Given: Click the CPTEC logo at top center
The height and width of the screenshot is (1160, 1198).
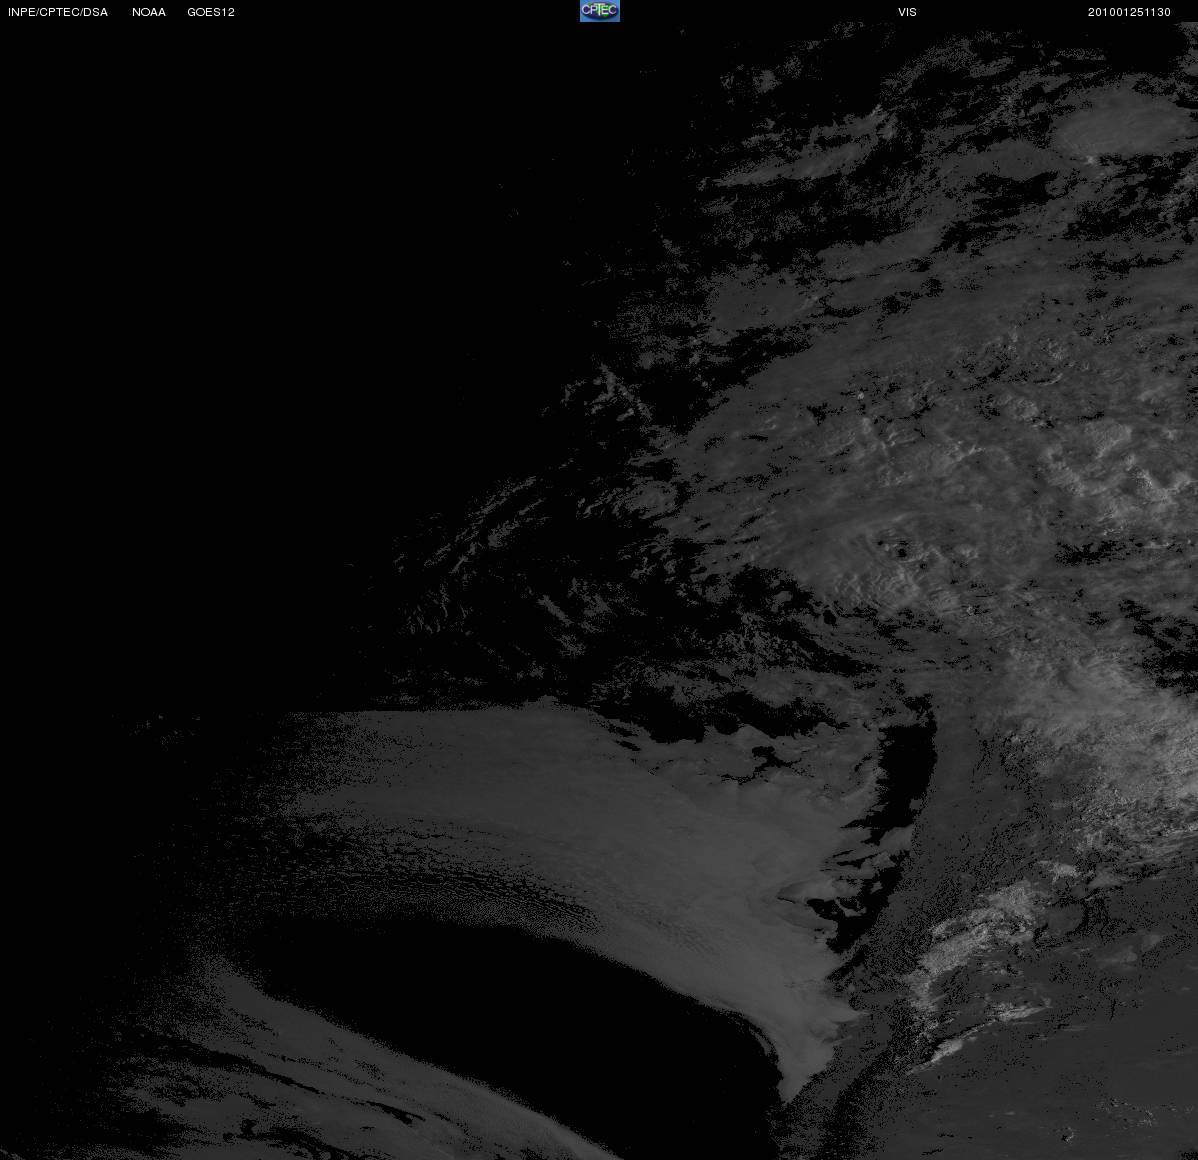Looking at the screenshot, I should (600, 11).
